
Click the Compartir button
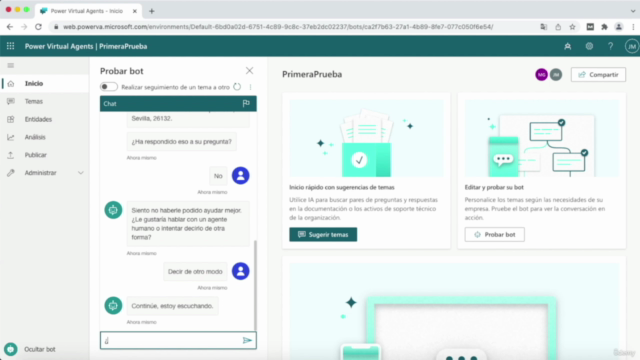[598, 75]
